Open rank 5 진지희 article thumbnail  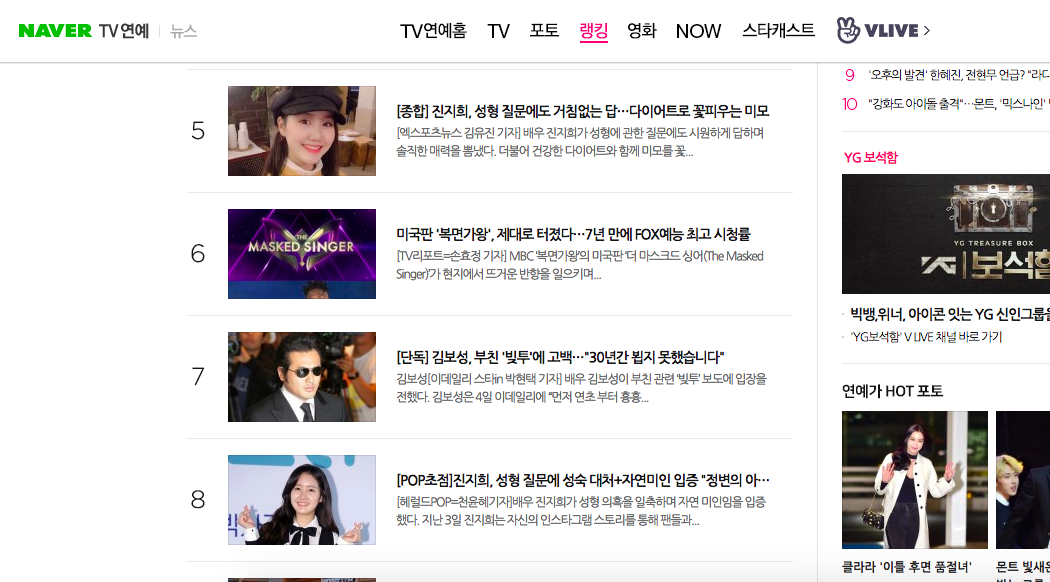coord(301,131)
